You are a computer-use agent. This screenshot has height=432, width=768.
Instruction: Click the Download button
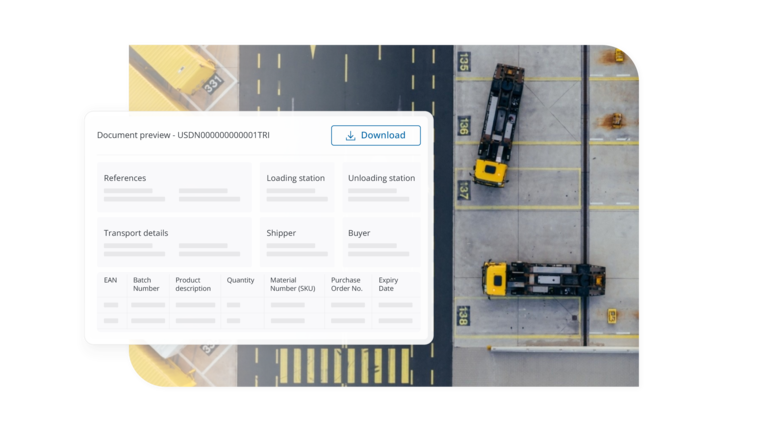(376, 135)
